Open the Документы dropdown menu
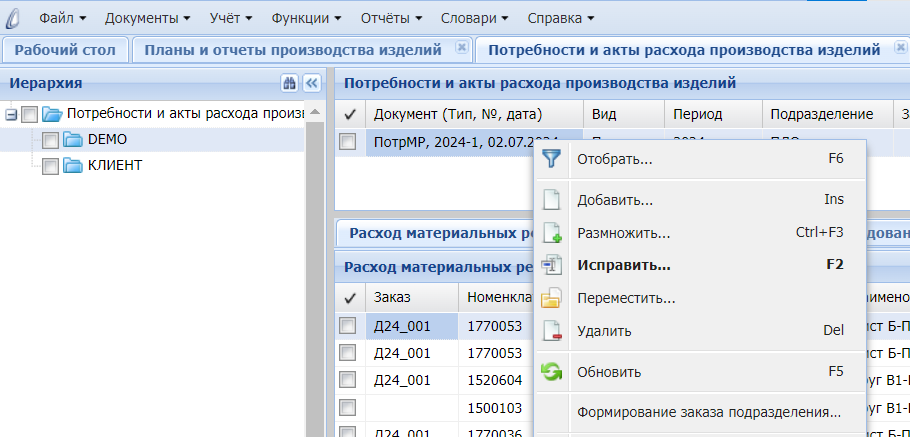 (x=147, y=18)
